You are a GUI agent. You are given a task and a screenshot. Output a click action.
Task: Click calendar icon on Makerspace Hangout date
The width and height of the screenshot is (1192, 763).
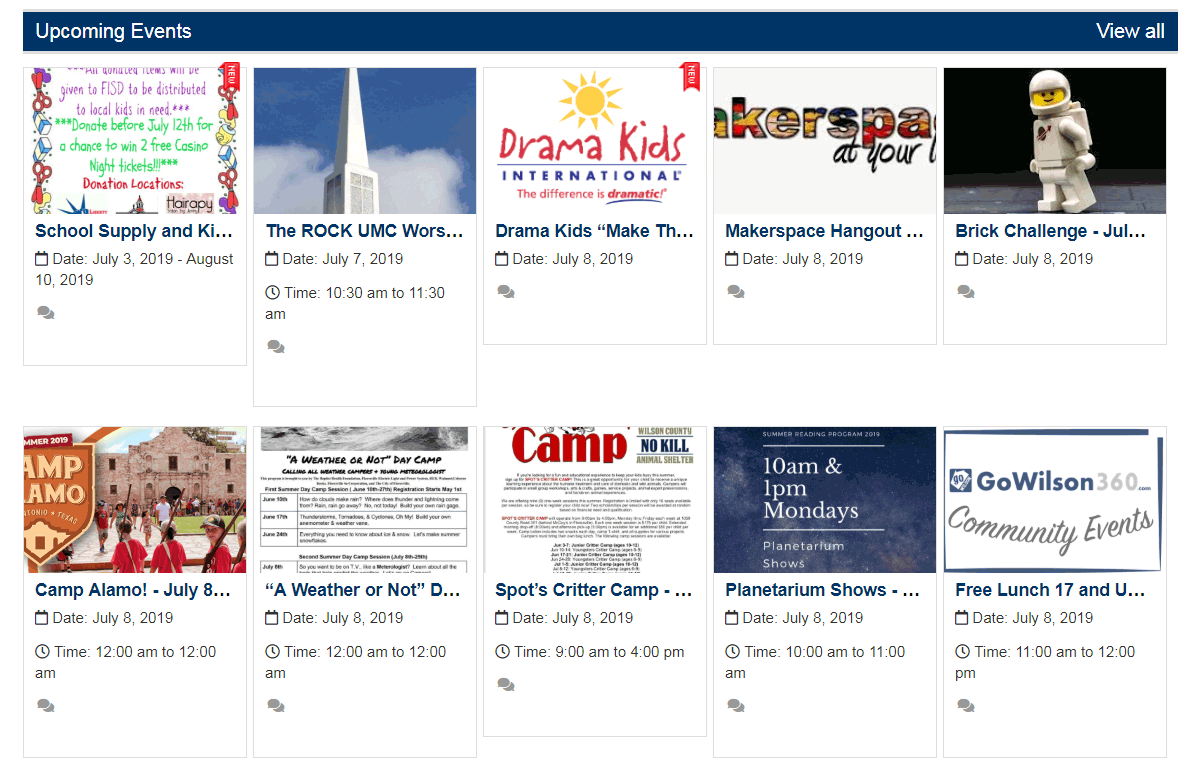pos(731,259)
